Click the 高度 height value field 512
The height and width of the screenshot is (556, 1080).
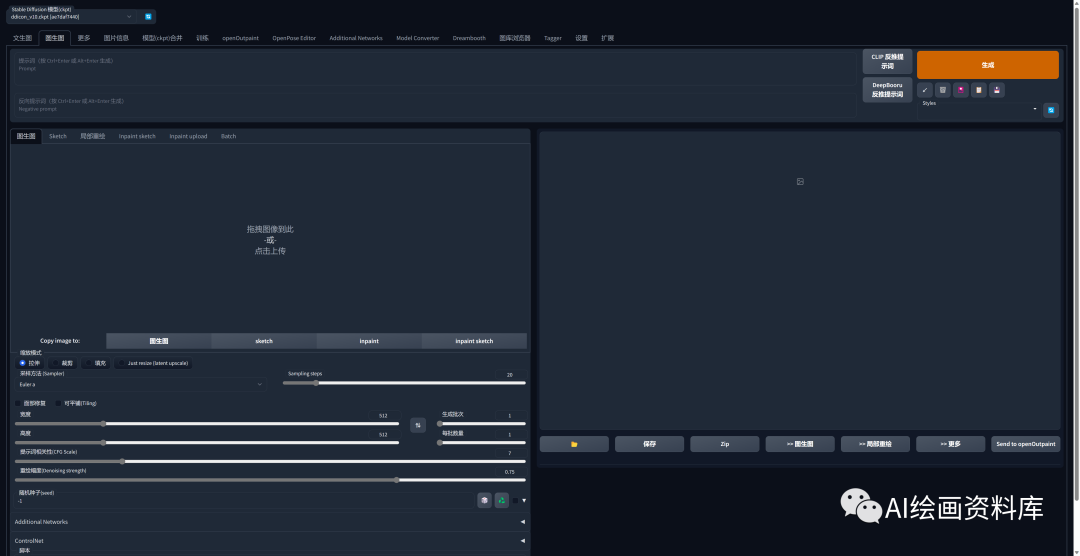tap(384, 435)
